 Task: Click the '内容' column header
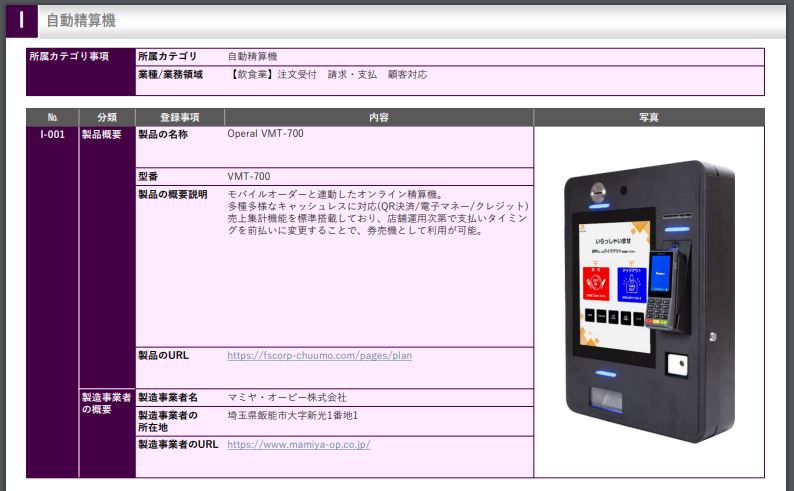[x=379, y=117]
